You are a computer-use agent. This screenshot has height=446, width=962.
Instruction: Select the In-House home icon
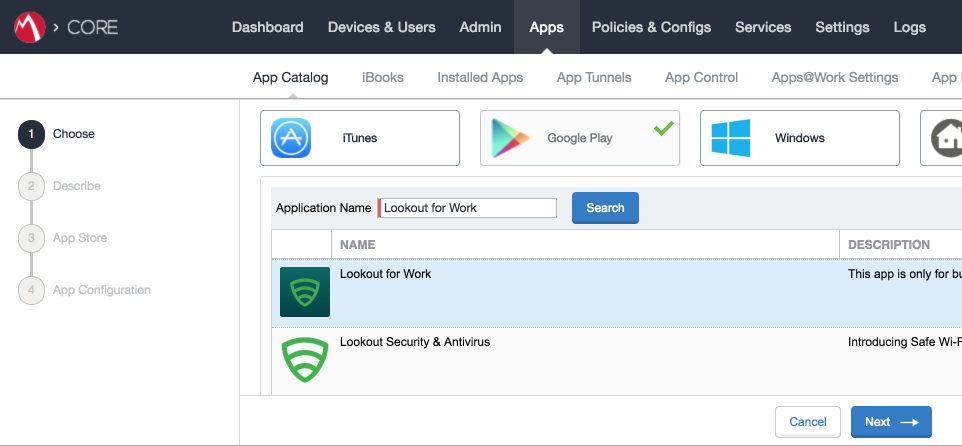(947, 138)
